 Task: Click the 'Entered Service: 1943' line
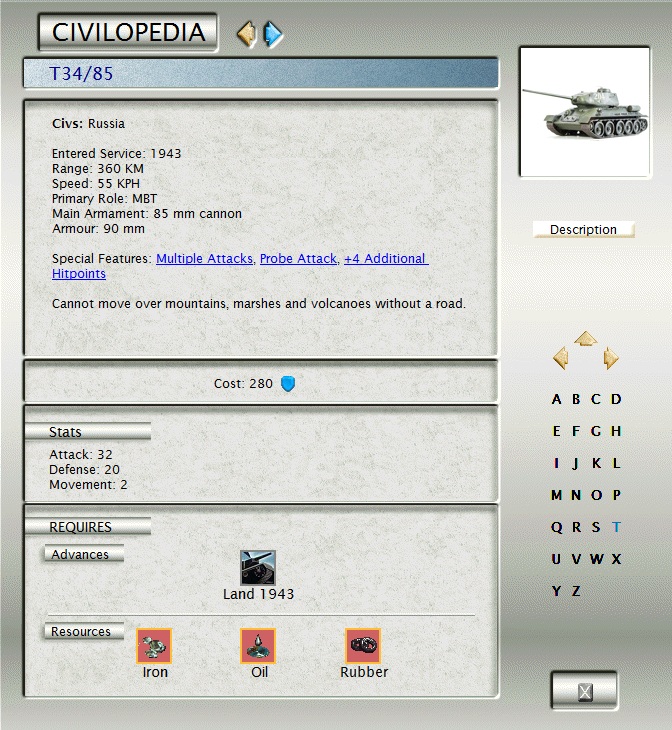(116, 154)
